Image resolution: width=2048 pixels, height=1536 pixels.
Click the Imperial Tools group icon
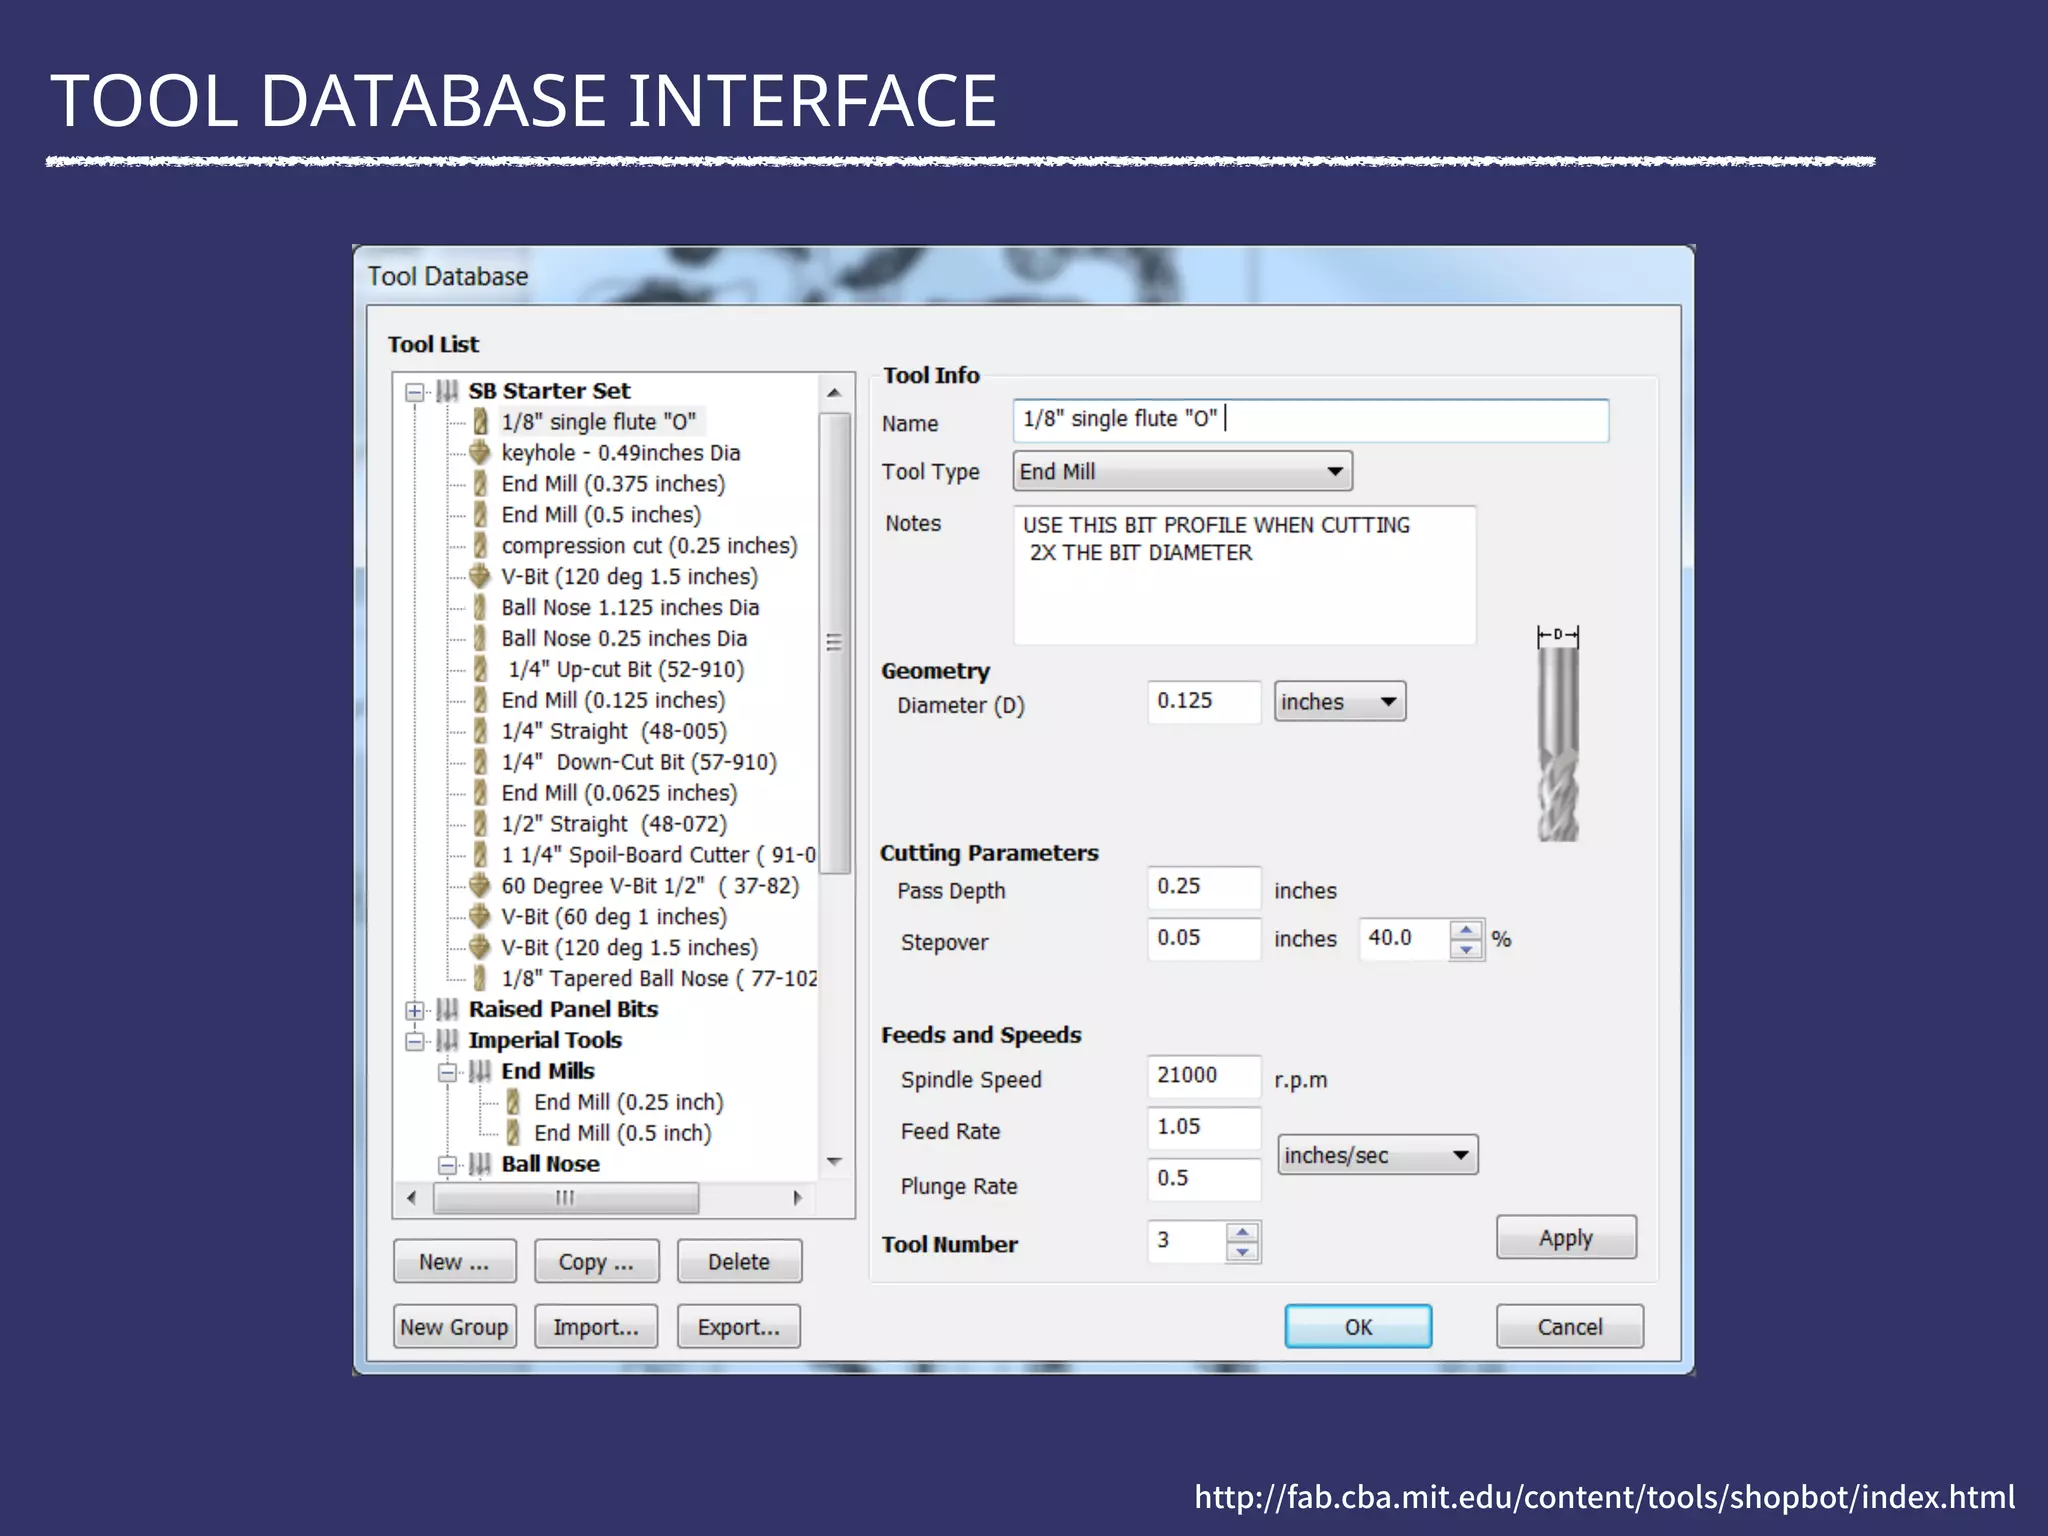point(448,1041)
